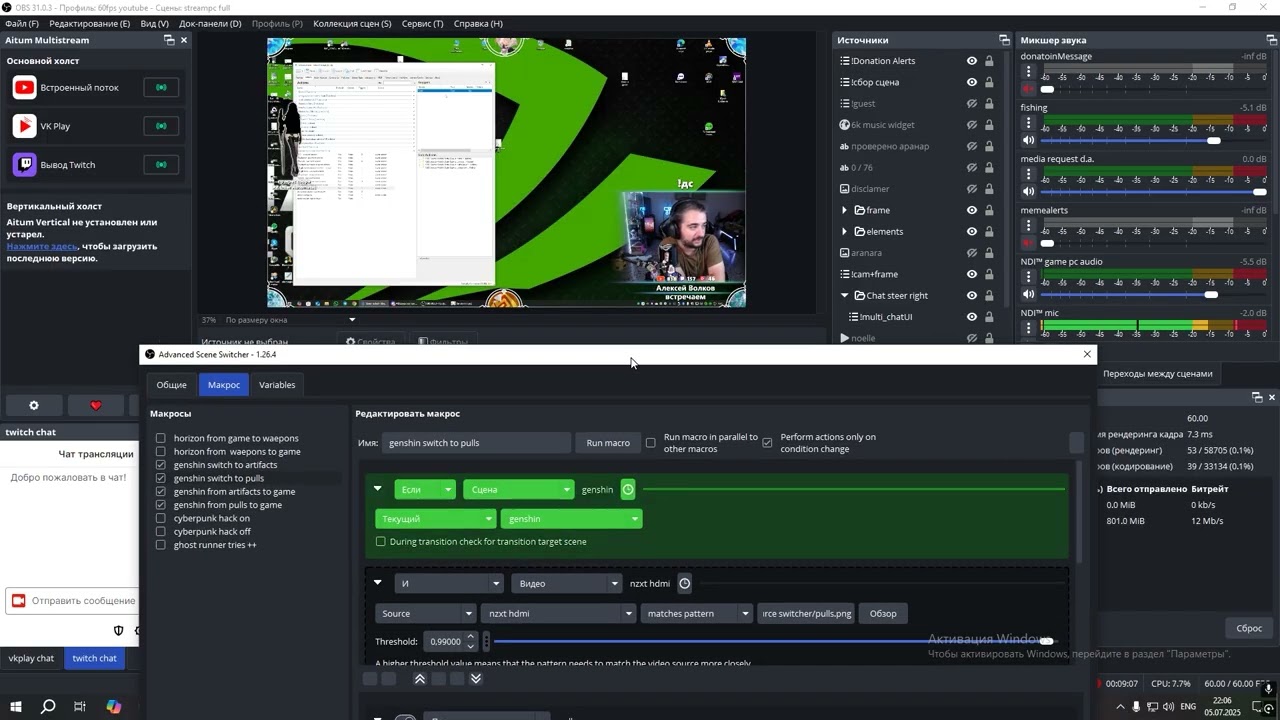Enable During transition check for target scene

click(380, 541)
